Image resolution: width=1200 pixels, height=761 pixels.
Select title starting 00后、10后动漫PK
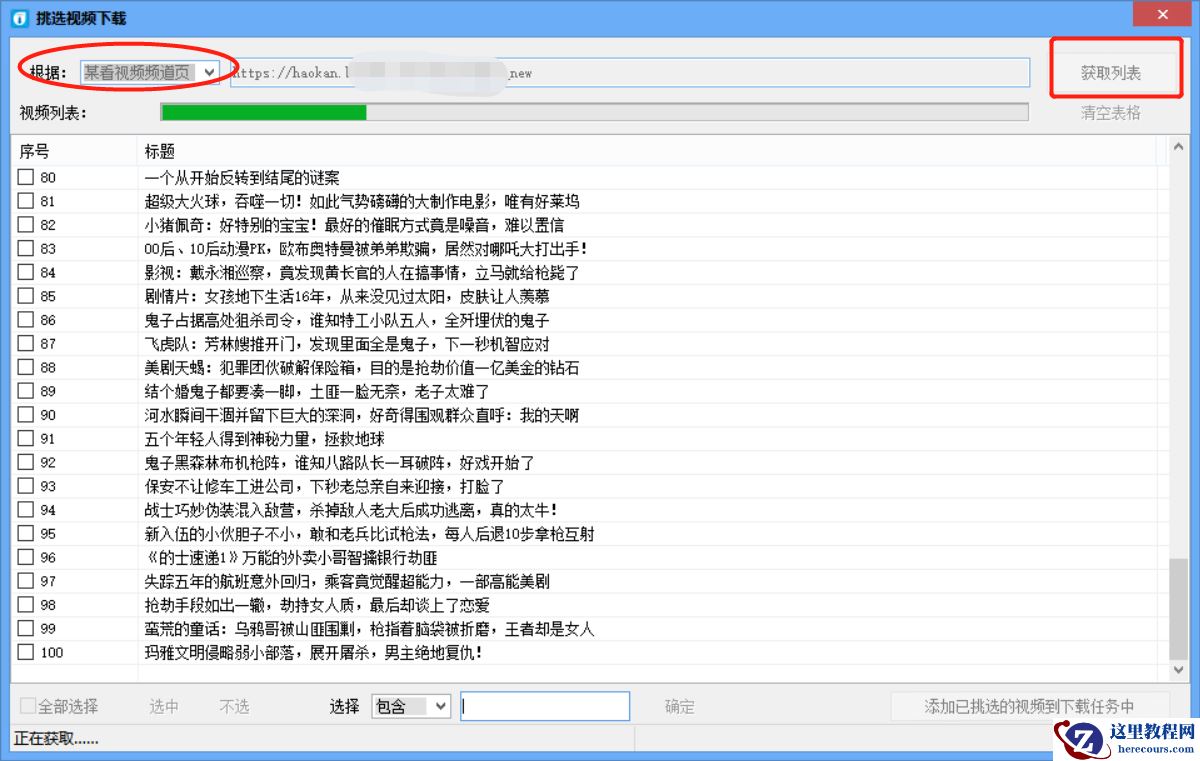click(366, 249)
